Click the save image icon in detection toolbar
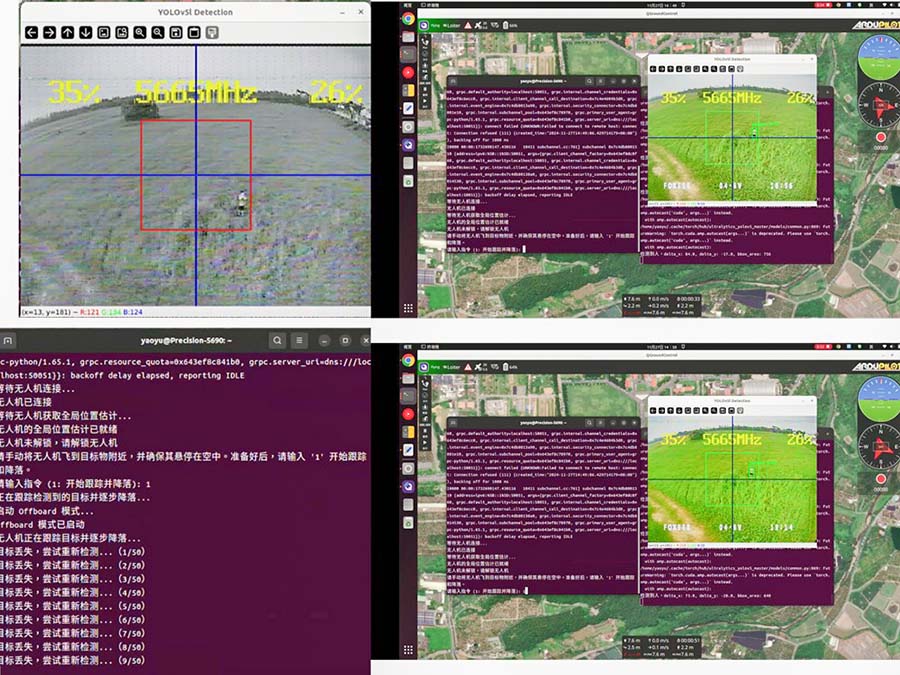 (176, 33)
